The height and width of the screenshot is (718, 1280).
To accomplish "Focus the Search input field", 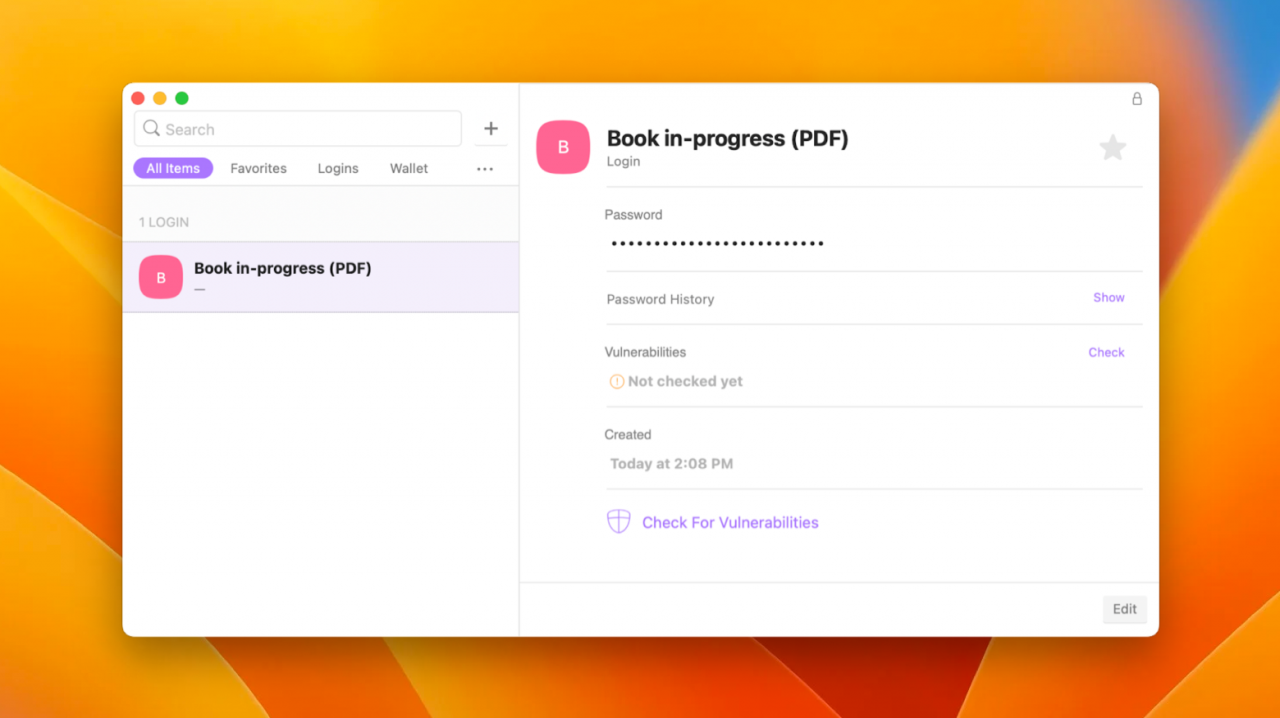I will point(298,129).
